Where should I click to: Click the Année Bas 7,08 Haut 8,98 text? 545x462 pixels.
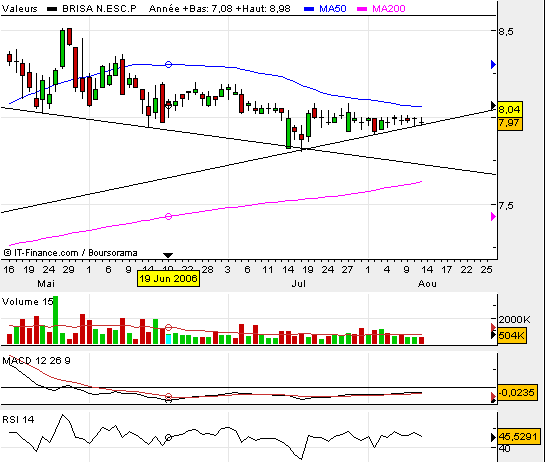[220, 8]
